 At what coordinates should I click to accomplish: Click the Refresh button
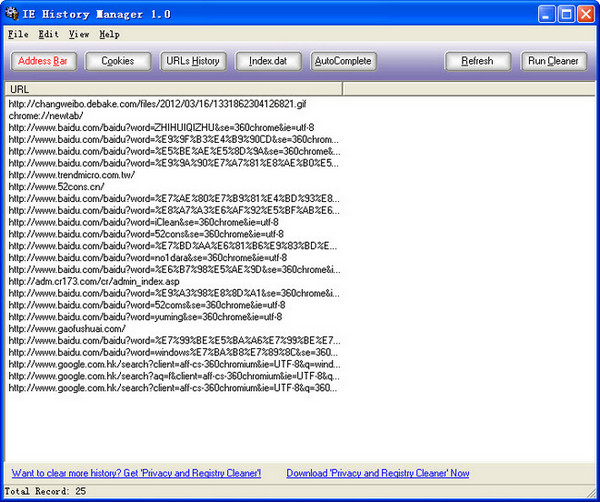(x=478, y=61)
